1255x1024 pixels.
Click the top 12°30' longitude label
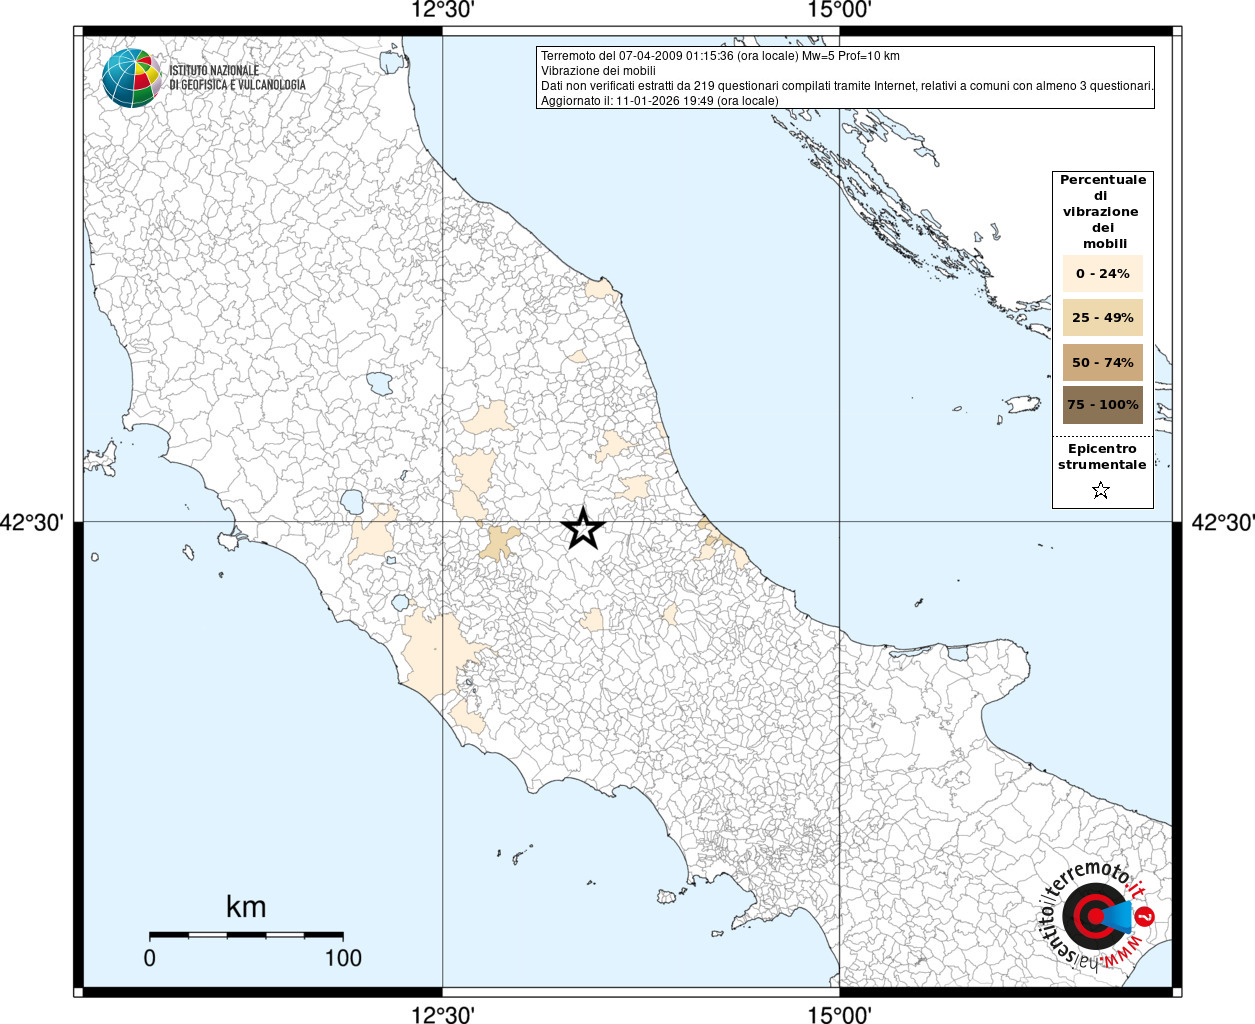(x=443, y=10)
